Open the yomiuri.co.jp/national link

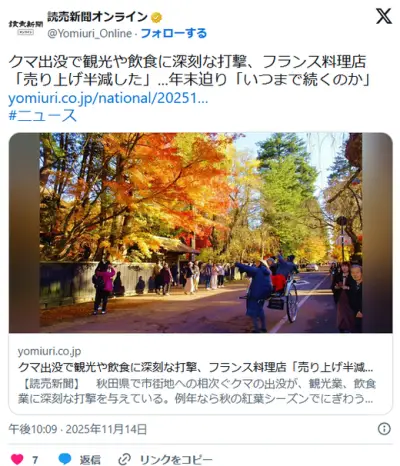click(x=108, y=98)
